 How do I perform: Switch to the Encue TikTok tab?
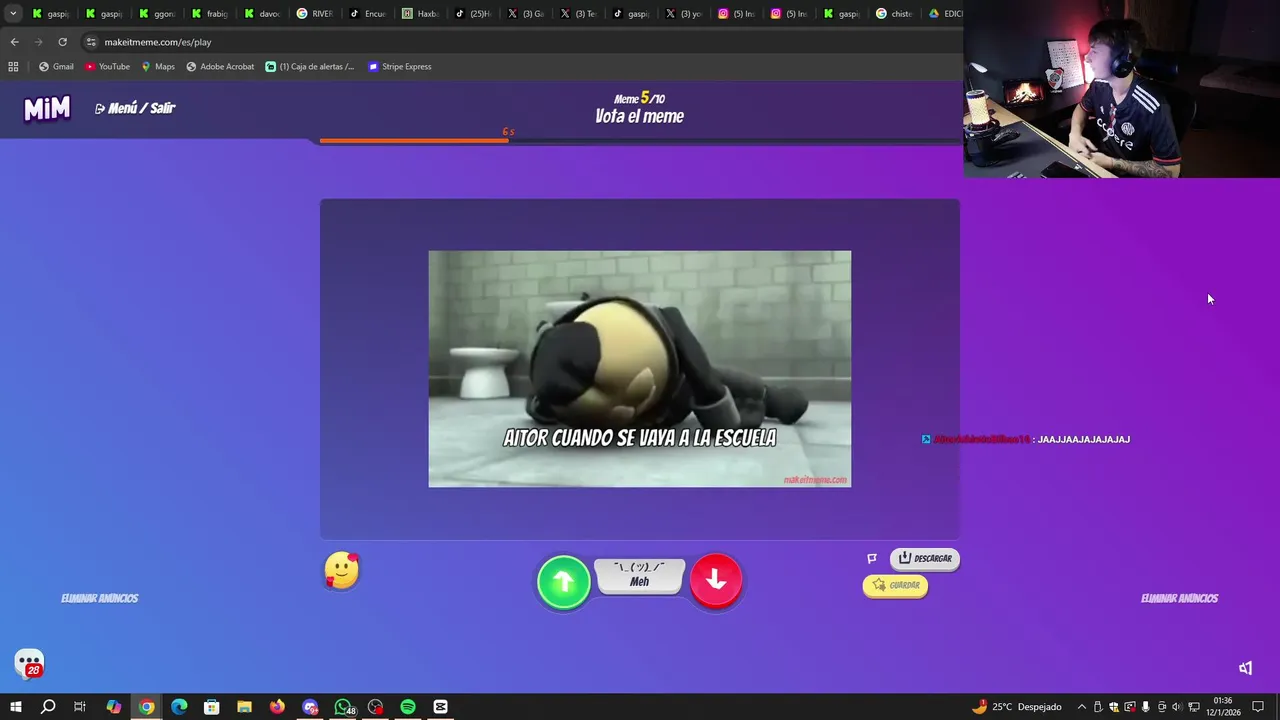368,14
